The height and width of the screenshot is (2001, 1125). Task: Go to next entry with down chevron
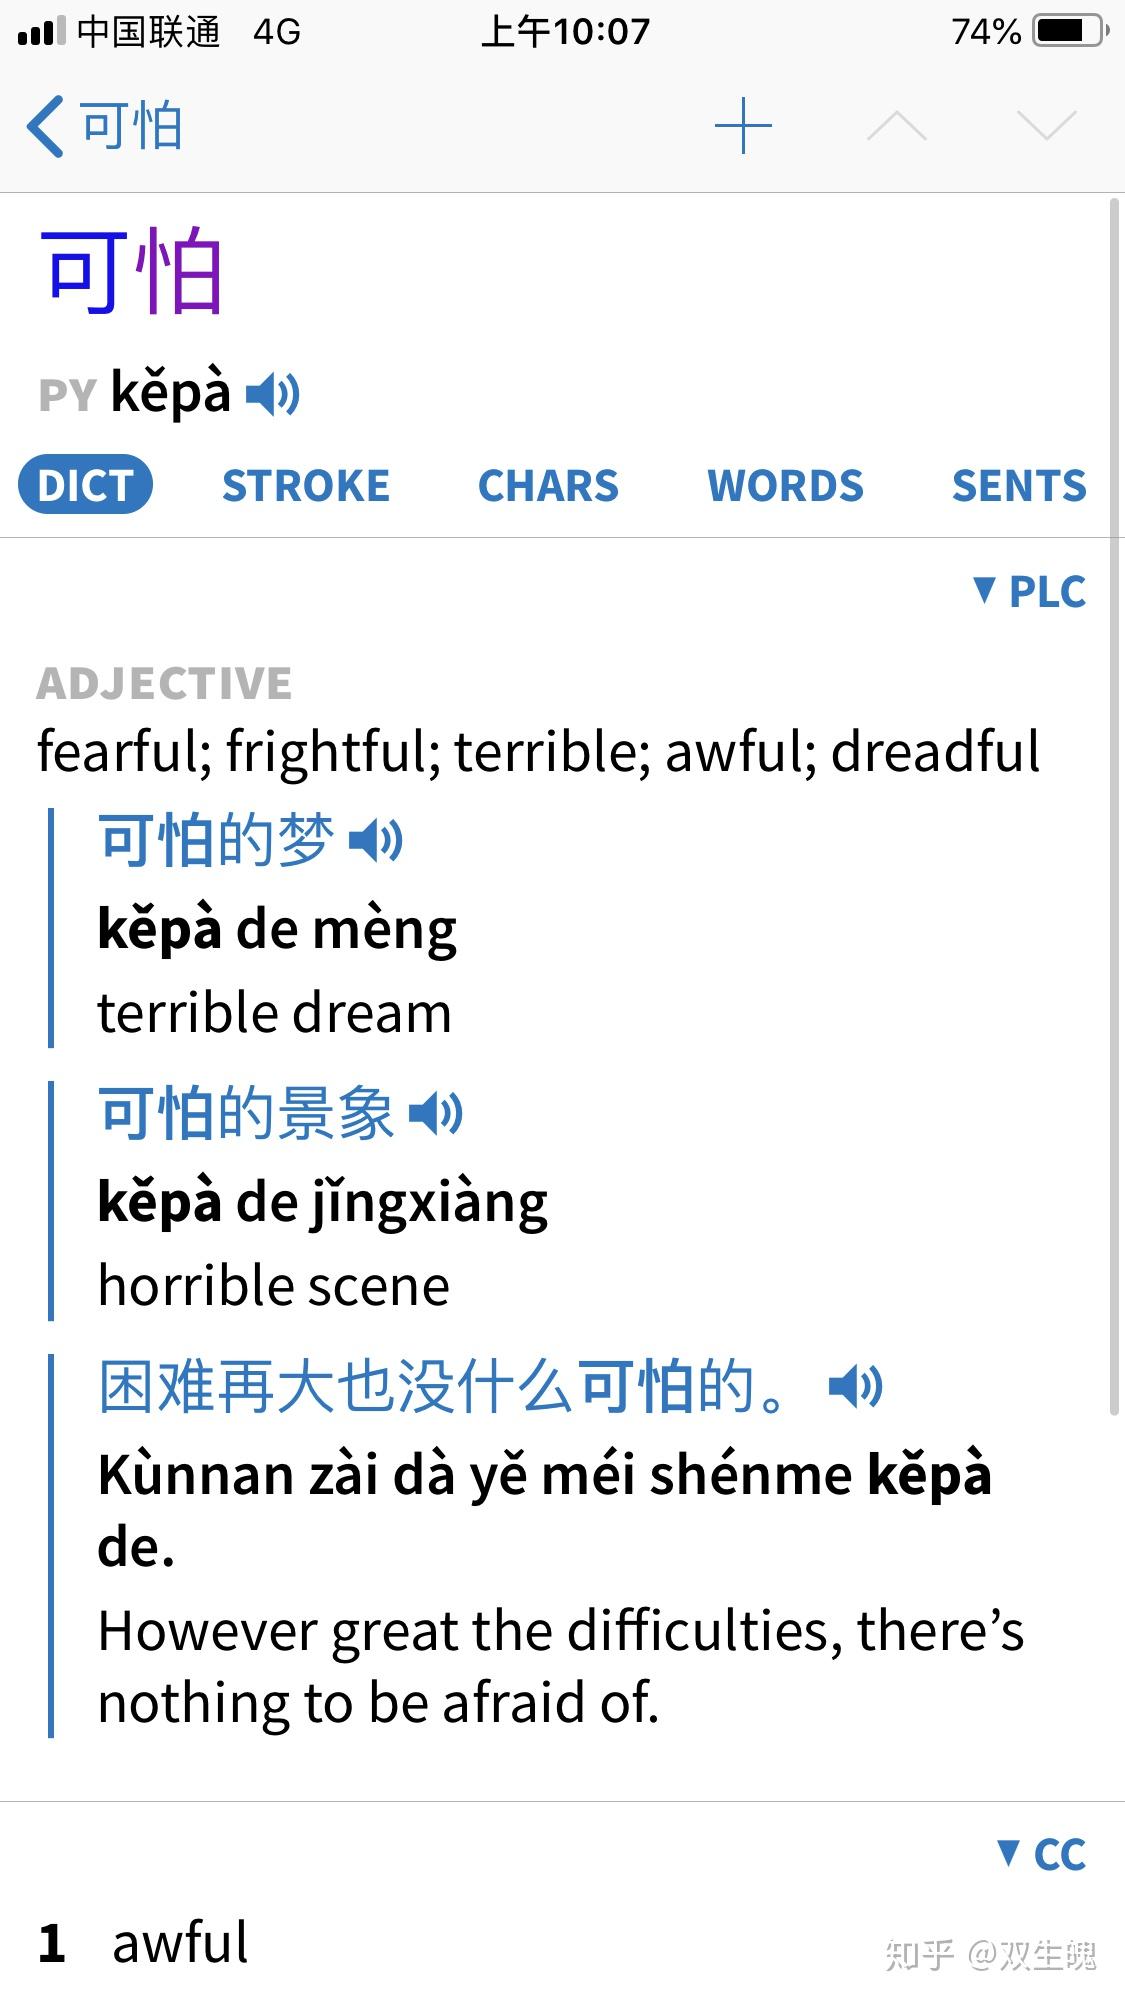1046,126
